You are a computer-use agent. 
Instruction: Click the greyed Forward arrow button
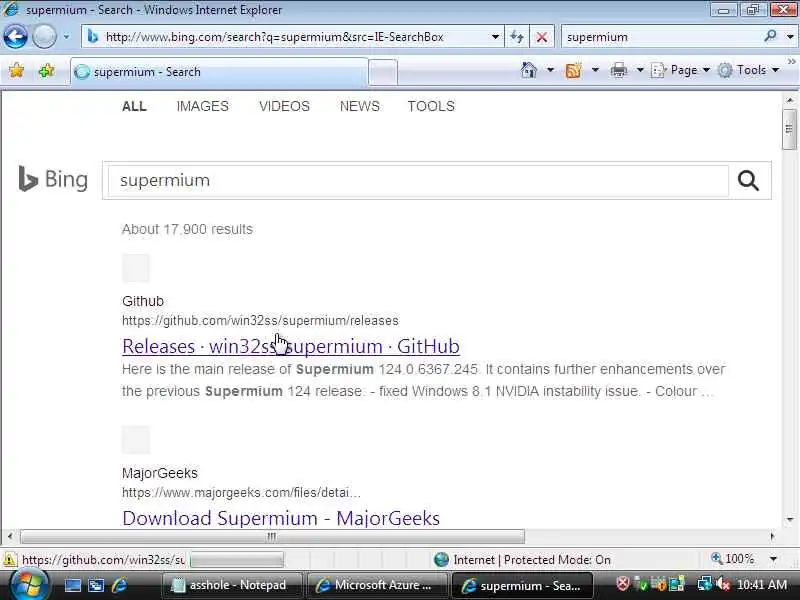(44, 37)
